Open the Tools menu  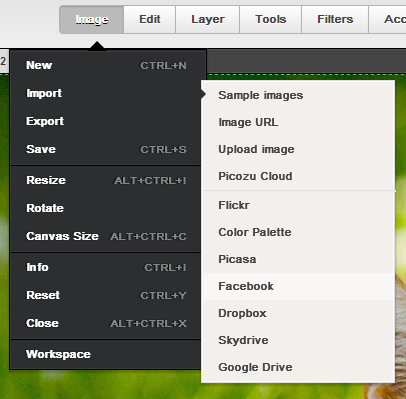[x=271, y=19]
